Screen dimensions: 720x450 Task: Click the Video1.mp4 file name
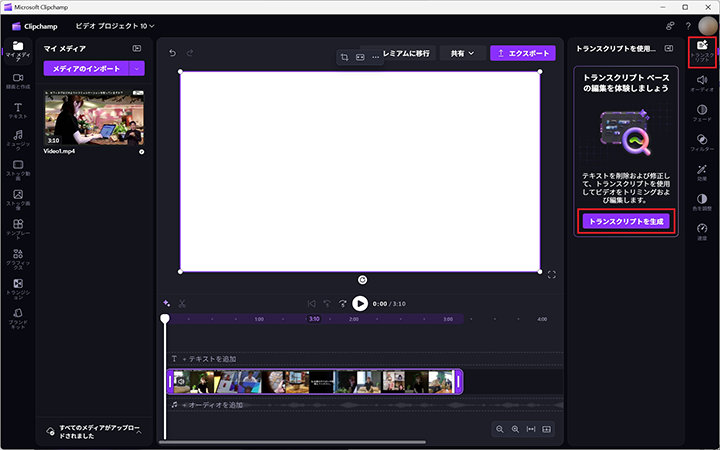(59, 151)
